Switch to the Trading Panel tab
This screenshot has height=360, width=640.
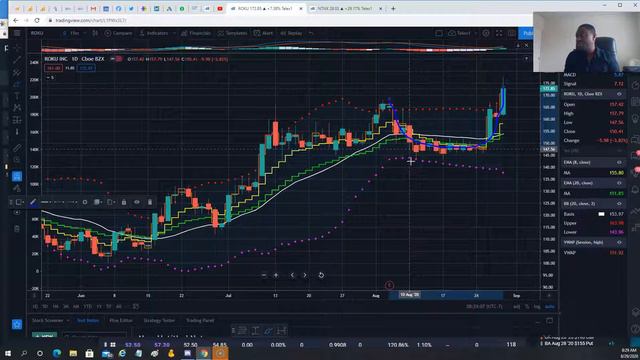200,320
